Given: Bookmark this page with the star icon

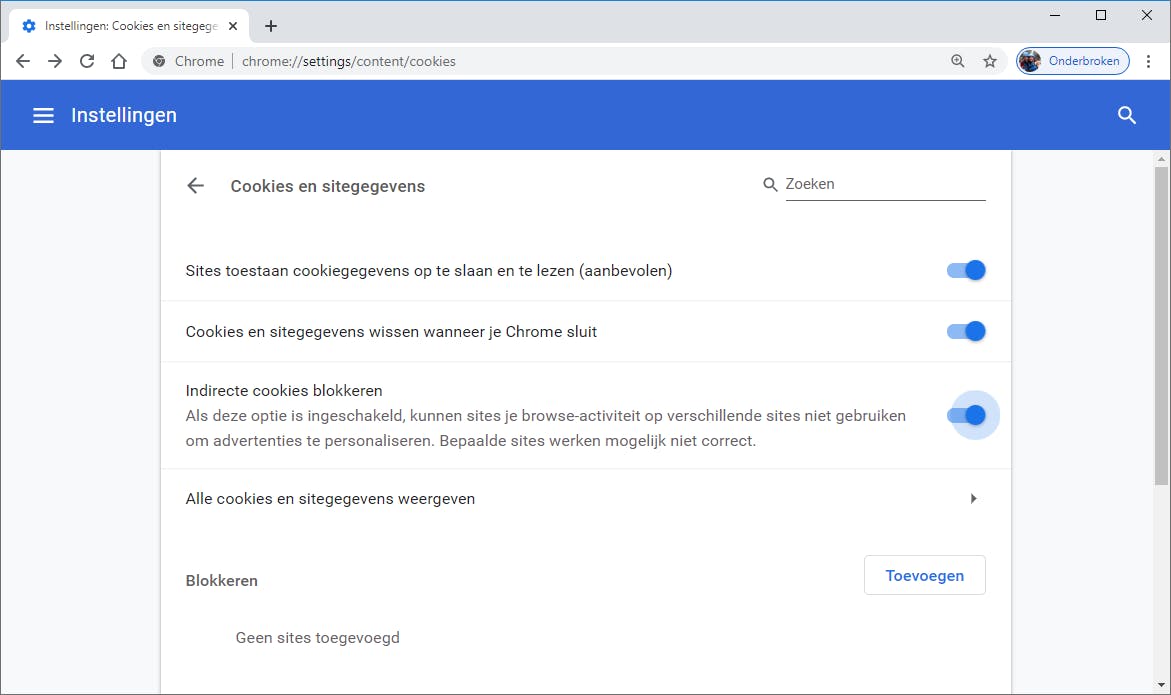Looking at the screenshot, I should click(990, 61).
